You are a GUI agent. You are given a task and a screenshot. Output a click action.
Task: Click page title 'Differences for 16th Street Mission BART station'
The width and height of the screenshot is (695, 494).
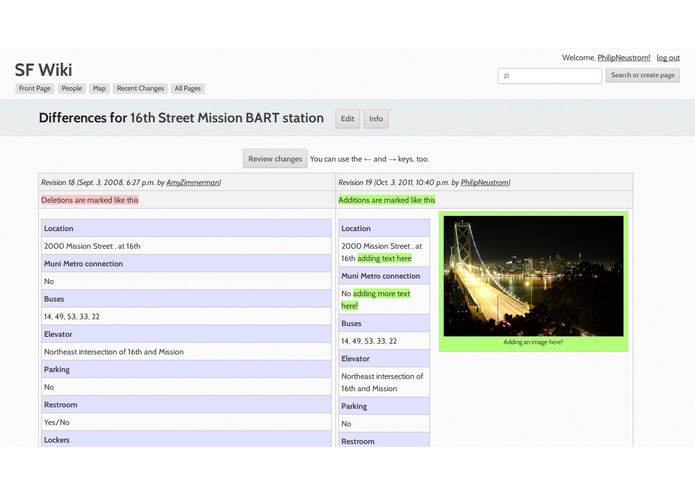pos(181,118)
